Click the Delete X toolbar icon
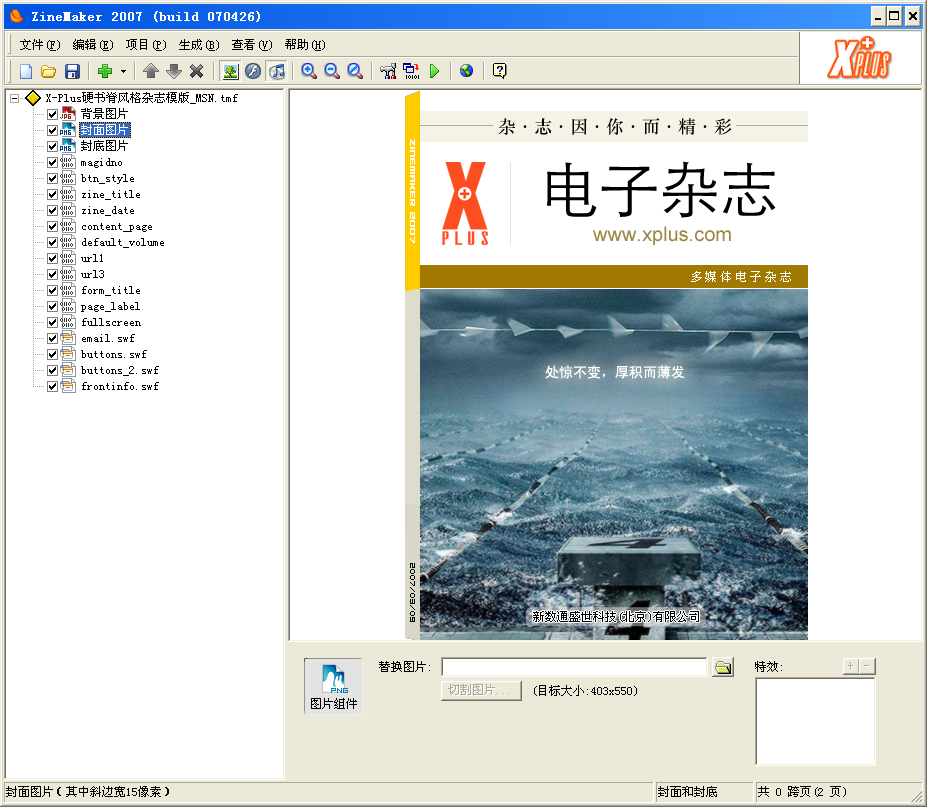927x807 pixels. tap(196, 72)
